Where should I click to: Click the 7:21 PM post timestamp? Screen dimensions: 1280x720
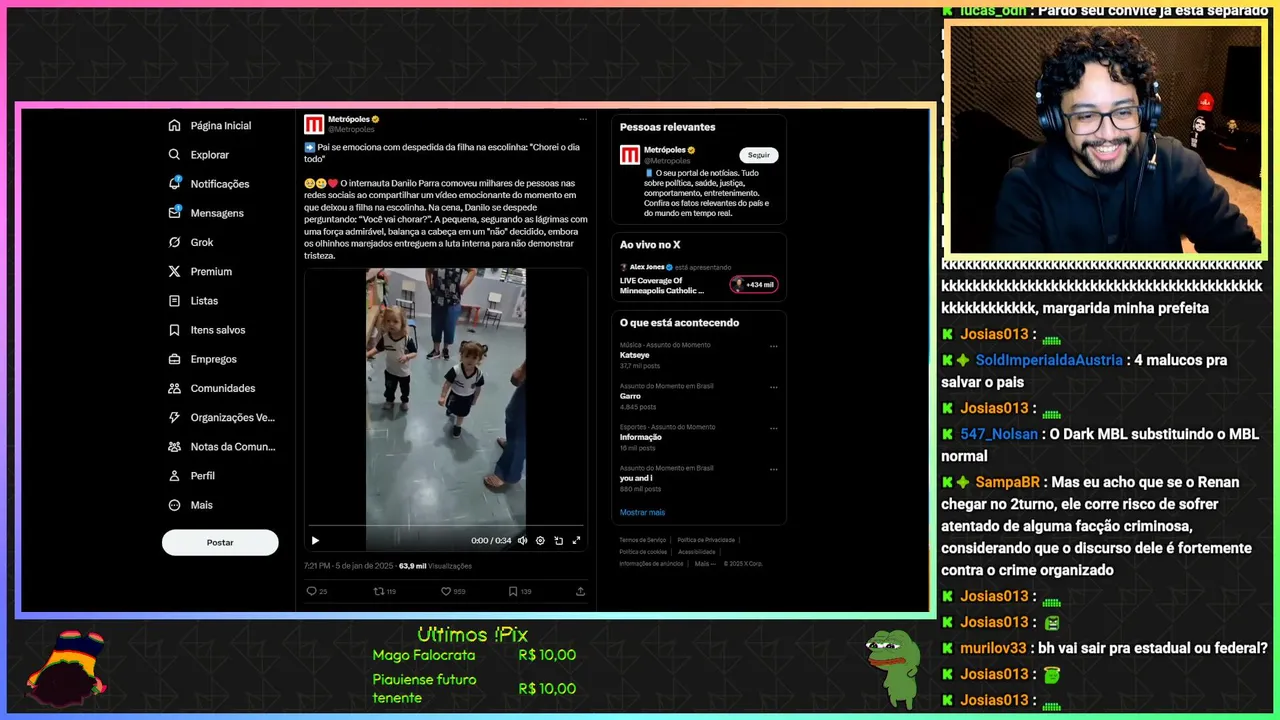tap(349, 566)
